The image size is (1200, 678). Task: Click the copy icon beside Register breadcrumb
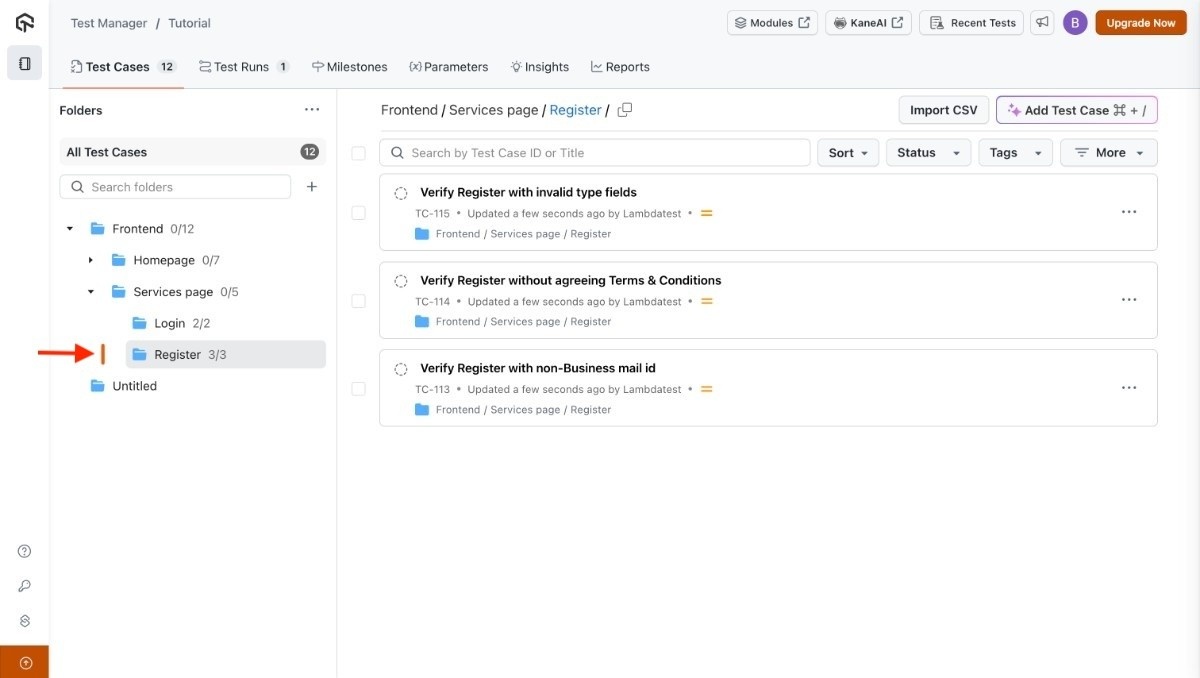tap(625, 110)
